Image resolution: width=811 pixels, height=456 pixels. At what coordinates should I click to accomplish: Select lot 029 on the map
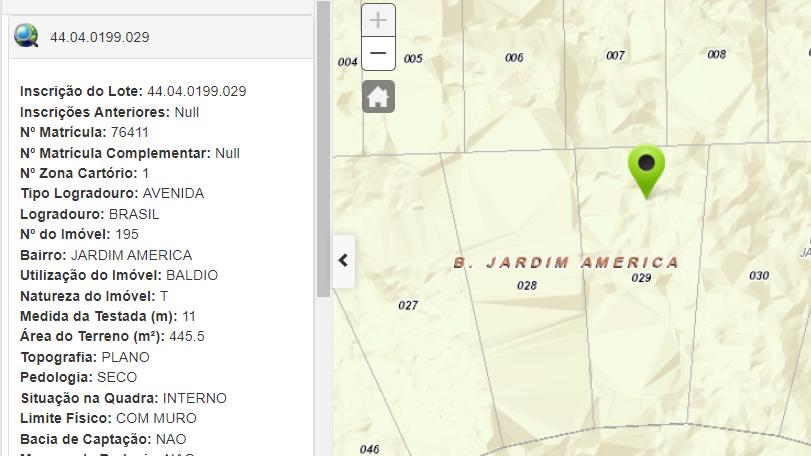[x=641, y=278]
